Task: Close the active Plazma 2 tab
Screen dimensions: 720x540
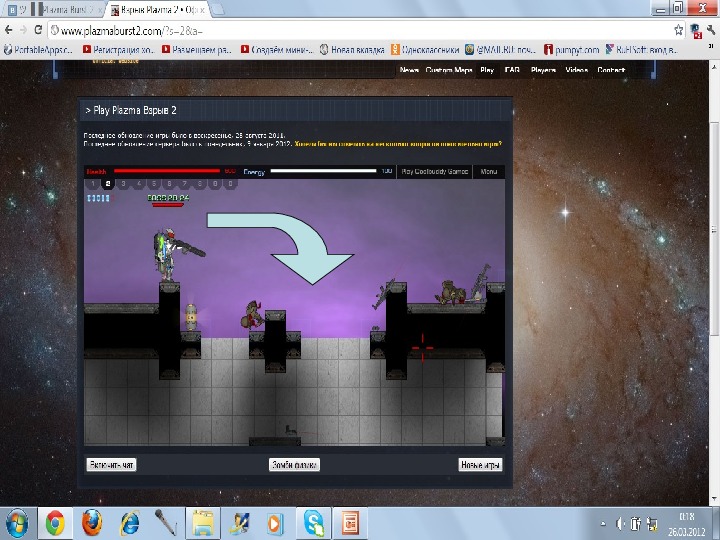Action: tap(201, 9)
